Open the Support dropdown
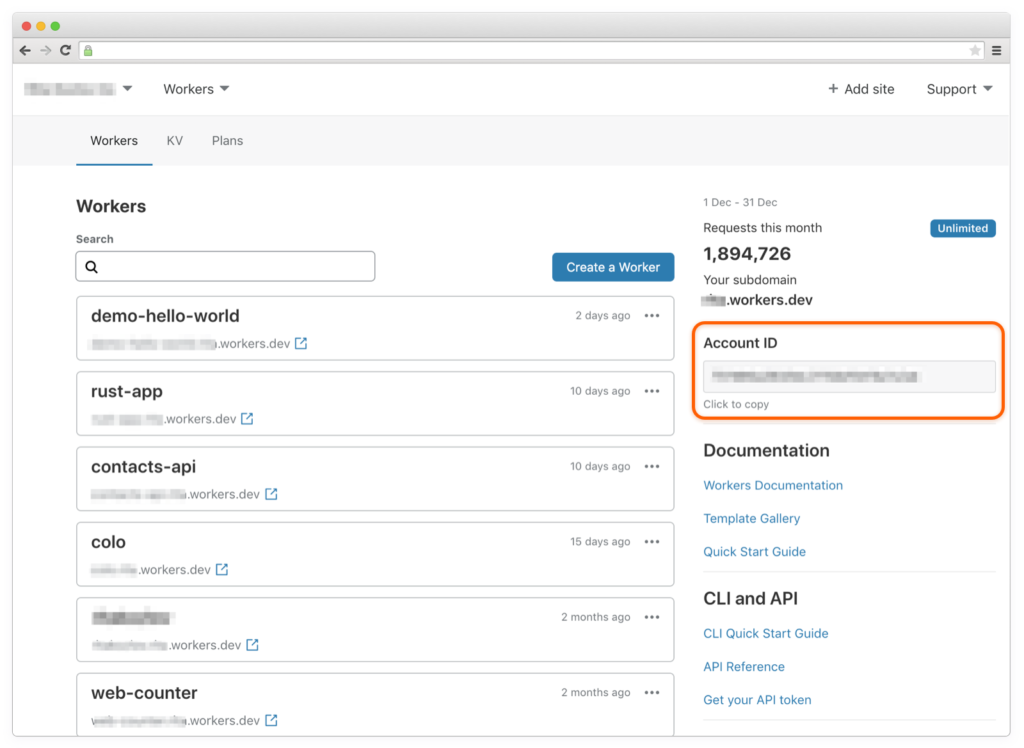The image size is (1024, 748). point(957,89)
